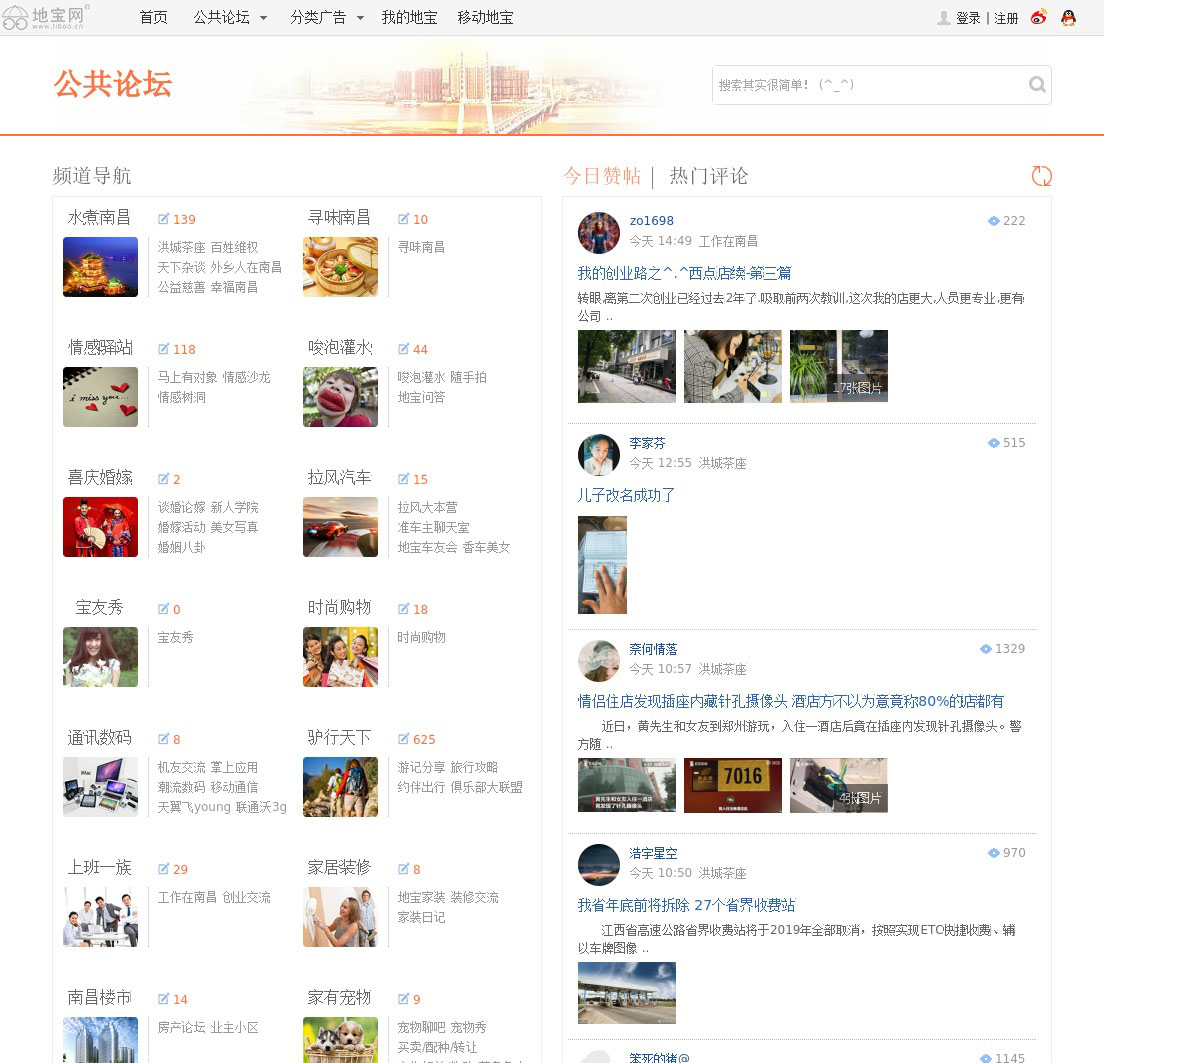1200x1063 pixels.
Task: Open 拉风大本营 sub-forum link
Action: point(427,507)
